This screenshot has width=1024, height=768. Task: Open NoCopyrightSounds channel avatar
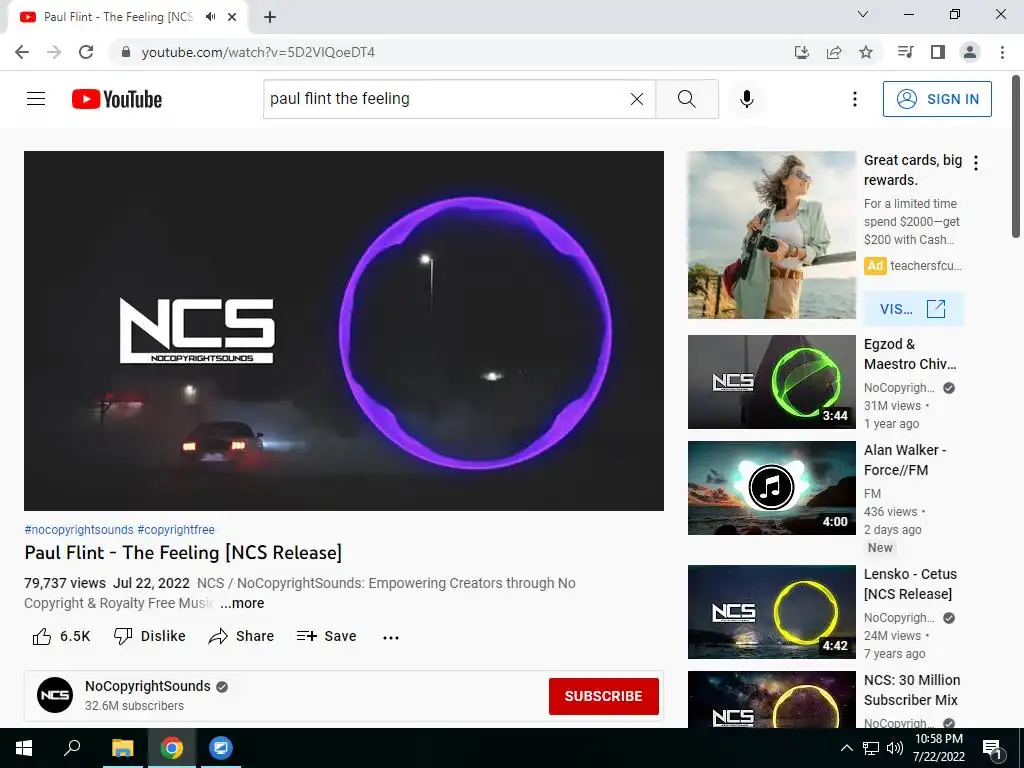click(55, 696)
